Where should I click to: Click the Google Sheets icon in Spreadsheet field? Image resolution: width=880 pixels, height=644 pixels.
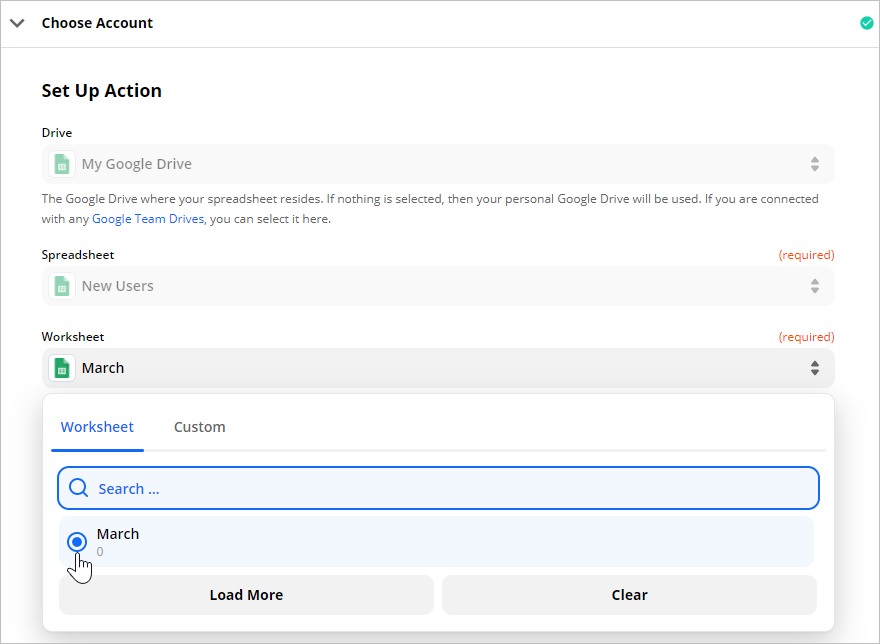(x=62, y=286)
